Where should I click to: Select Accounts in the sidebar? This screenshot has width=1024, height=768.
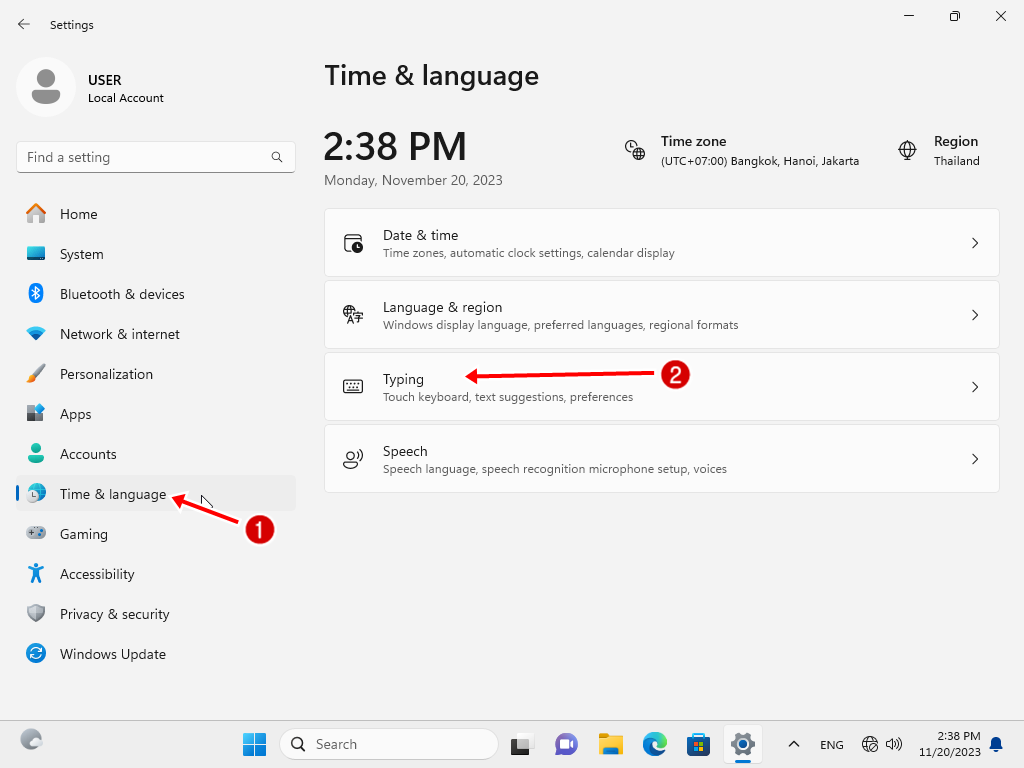coord(88,454)
